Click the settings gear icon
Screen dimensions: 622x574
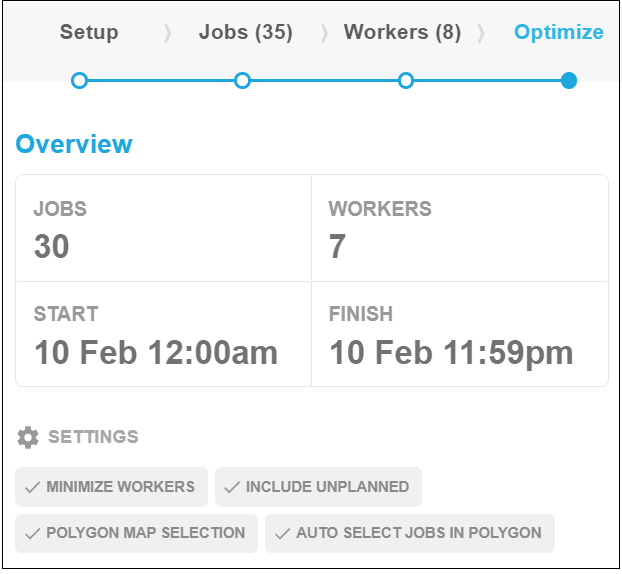(x=28, y=438)
